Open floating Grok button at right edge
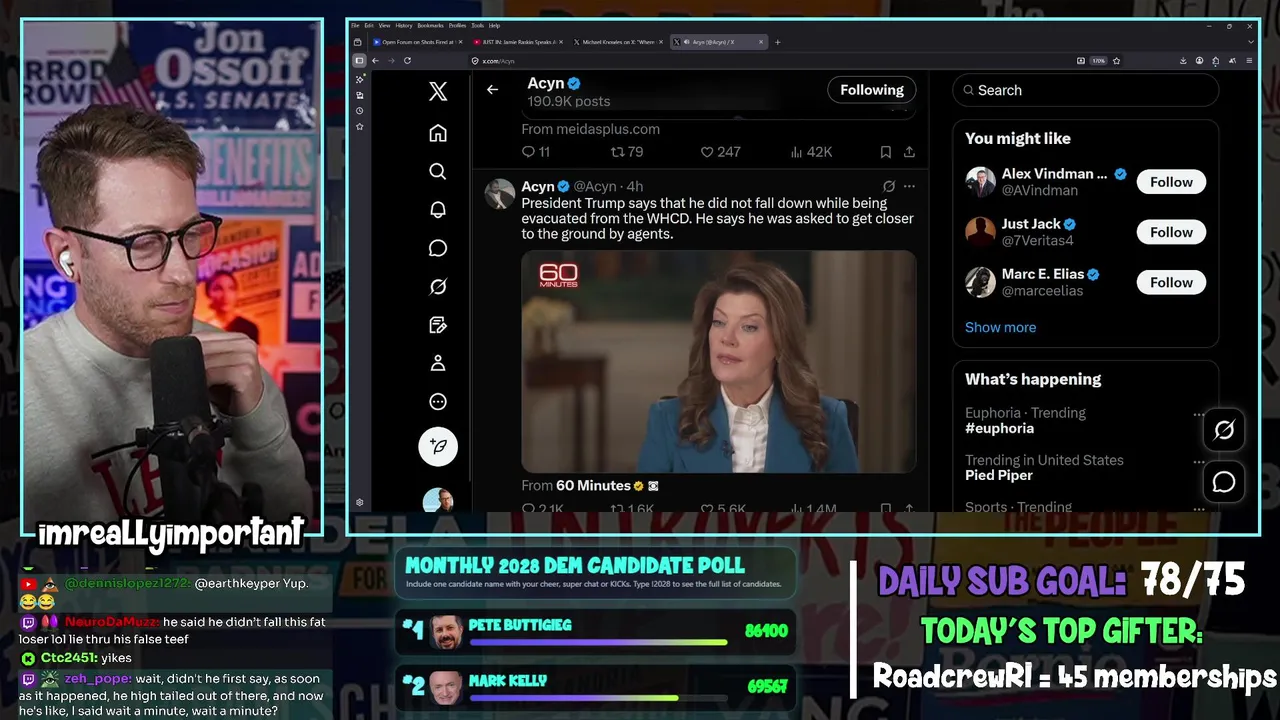 coord(1224,430)
